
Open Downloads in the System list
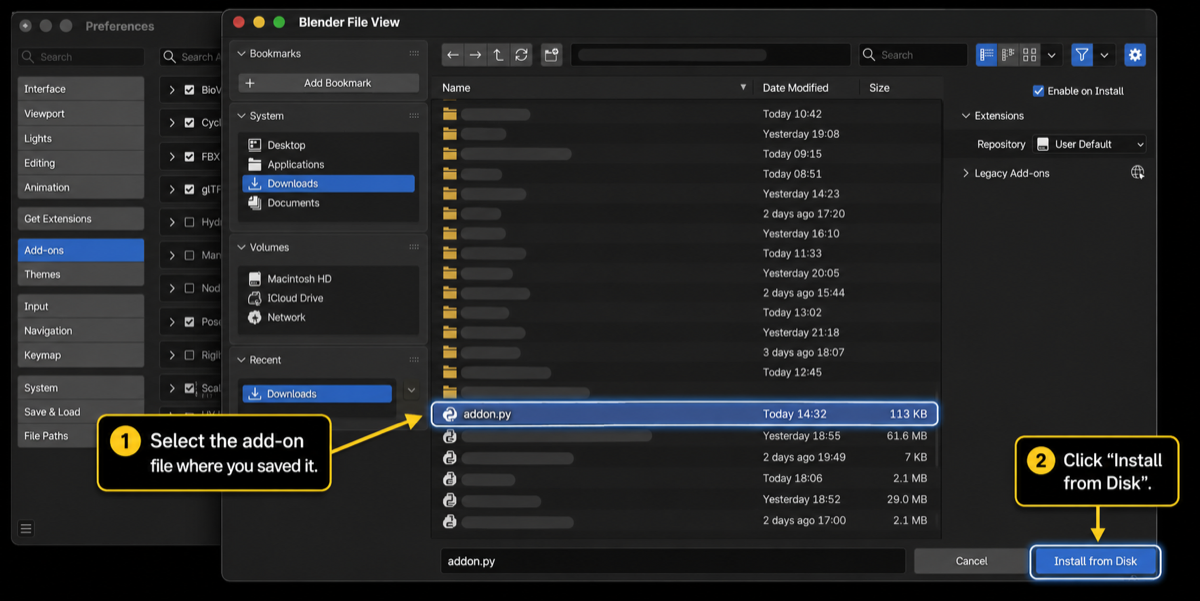tap(328, 184)
